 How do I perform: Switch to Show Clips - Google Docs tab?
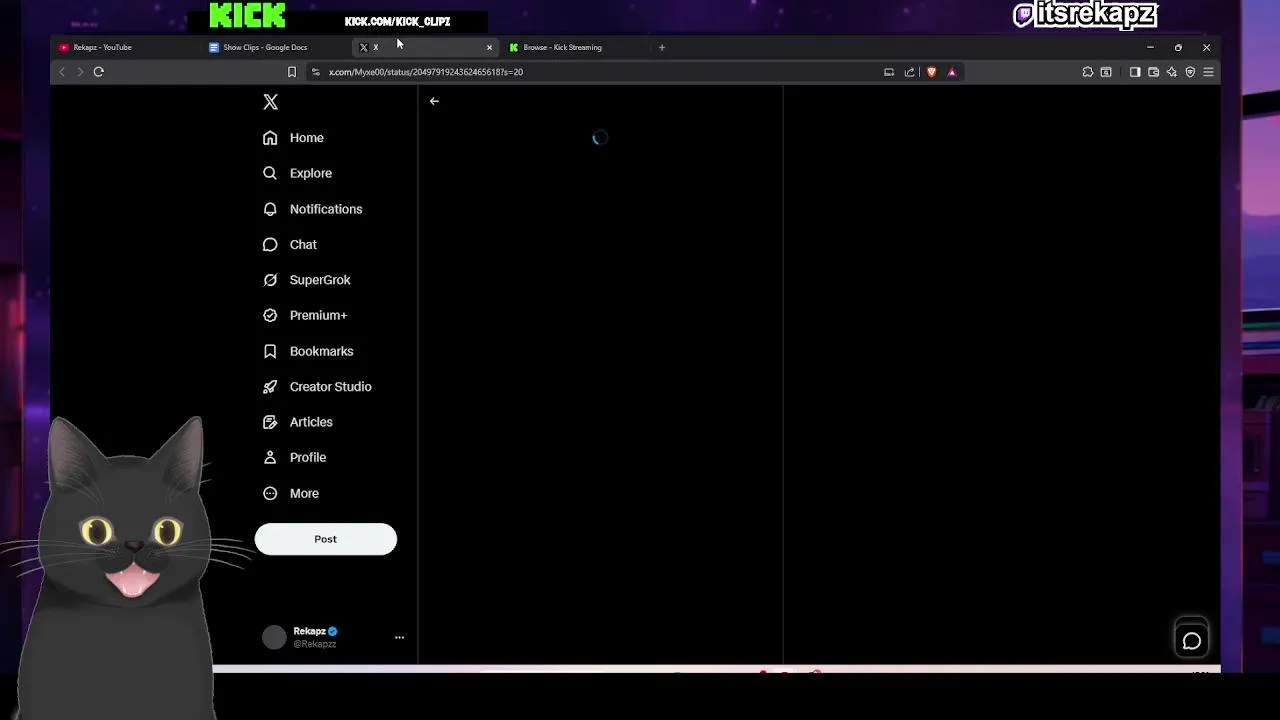[275, 47]
